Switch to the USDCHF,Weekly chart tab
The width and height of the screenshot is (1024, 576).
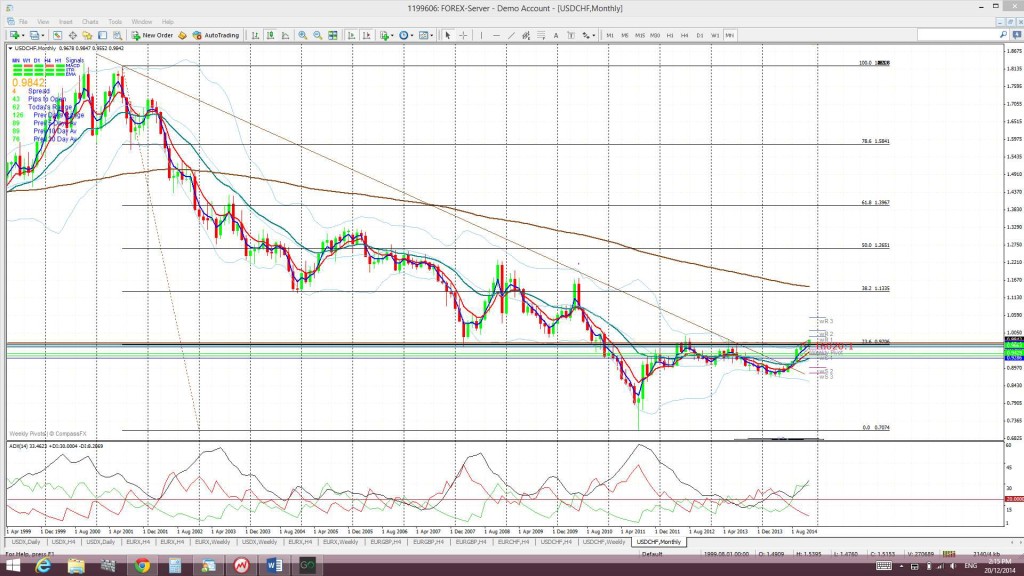click(x=604, y=542)
